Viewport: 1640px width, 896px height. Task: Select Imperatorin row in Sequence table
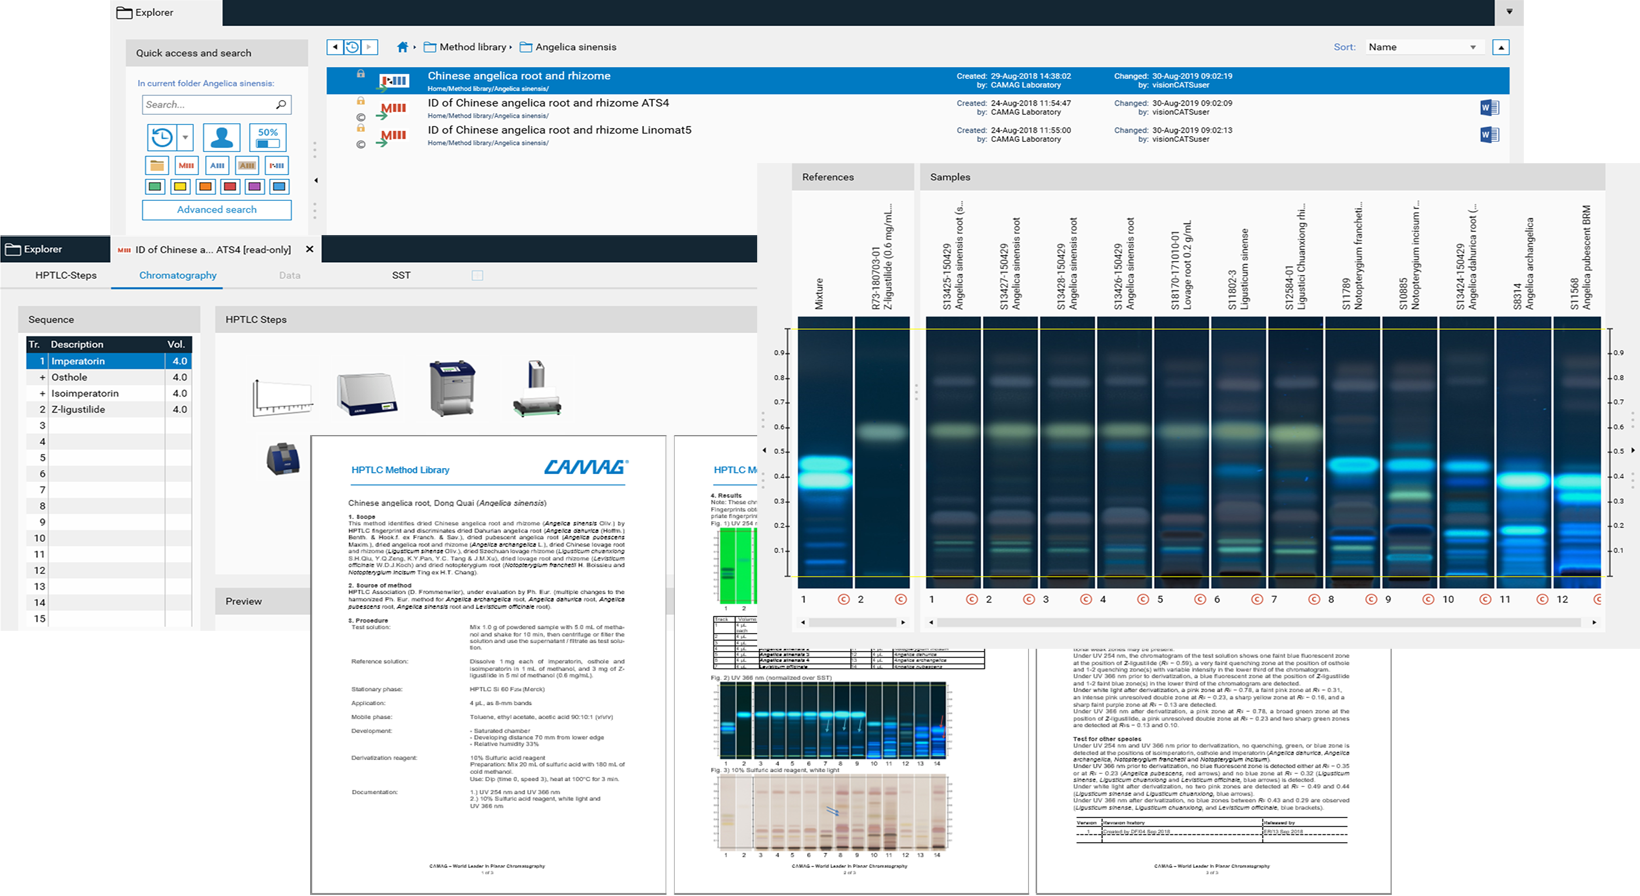[x=108, y=361]
